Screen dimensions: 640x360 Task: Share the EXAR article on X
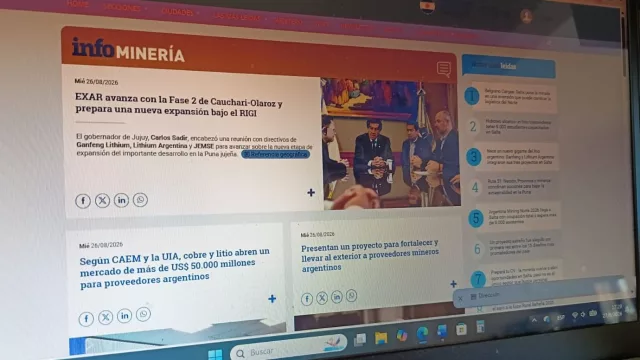(x=102, y=200)
